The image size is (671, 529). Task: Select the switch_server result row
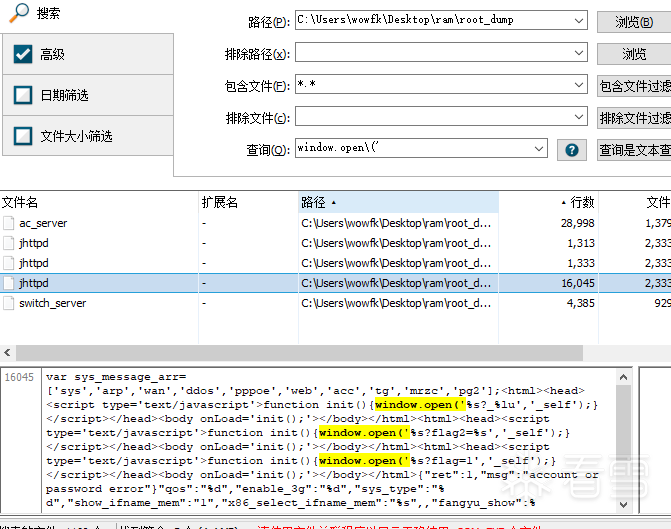point(336,303)
